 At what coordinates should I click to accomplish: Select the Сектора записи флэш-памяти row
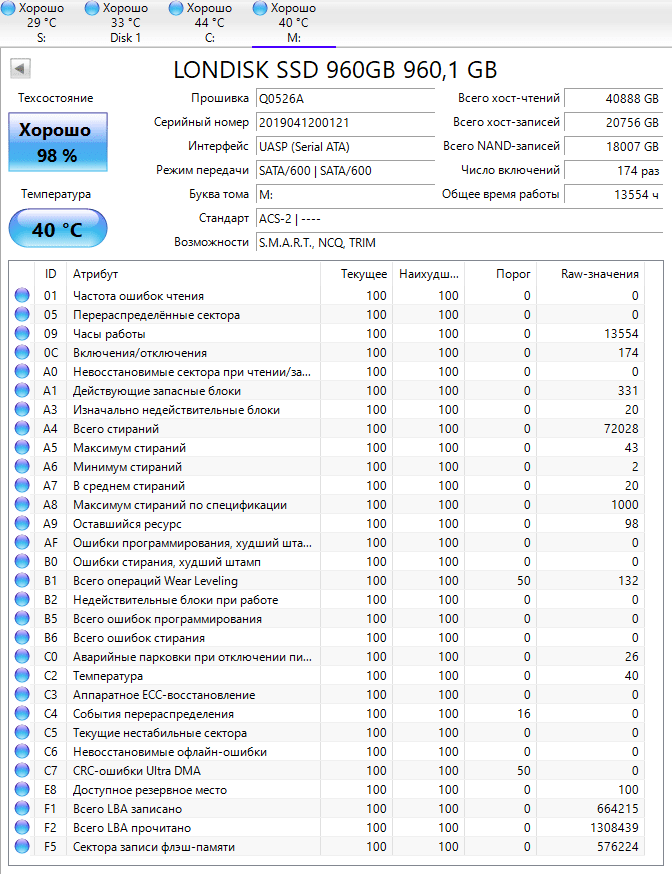pyautogui.click(x=328, y=846)
